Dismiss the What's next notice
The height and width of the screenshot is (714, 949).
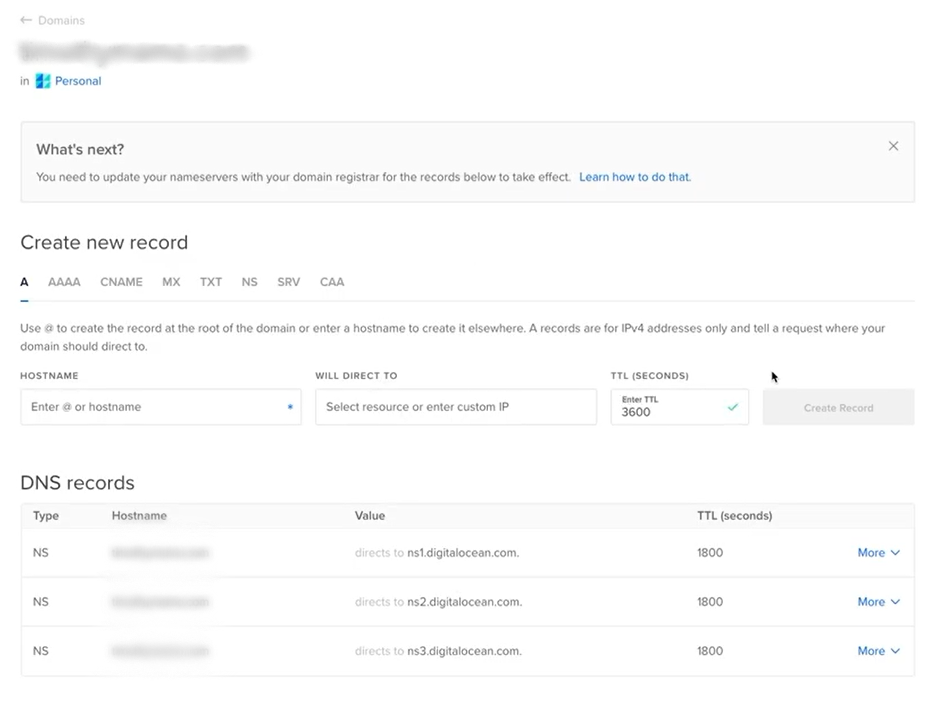pyautogui.click(x=893, y=146)
